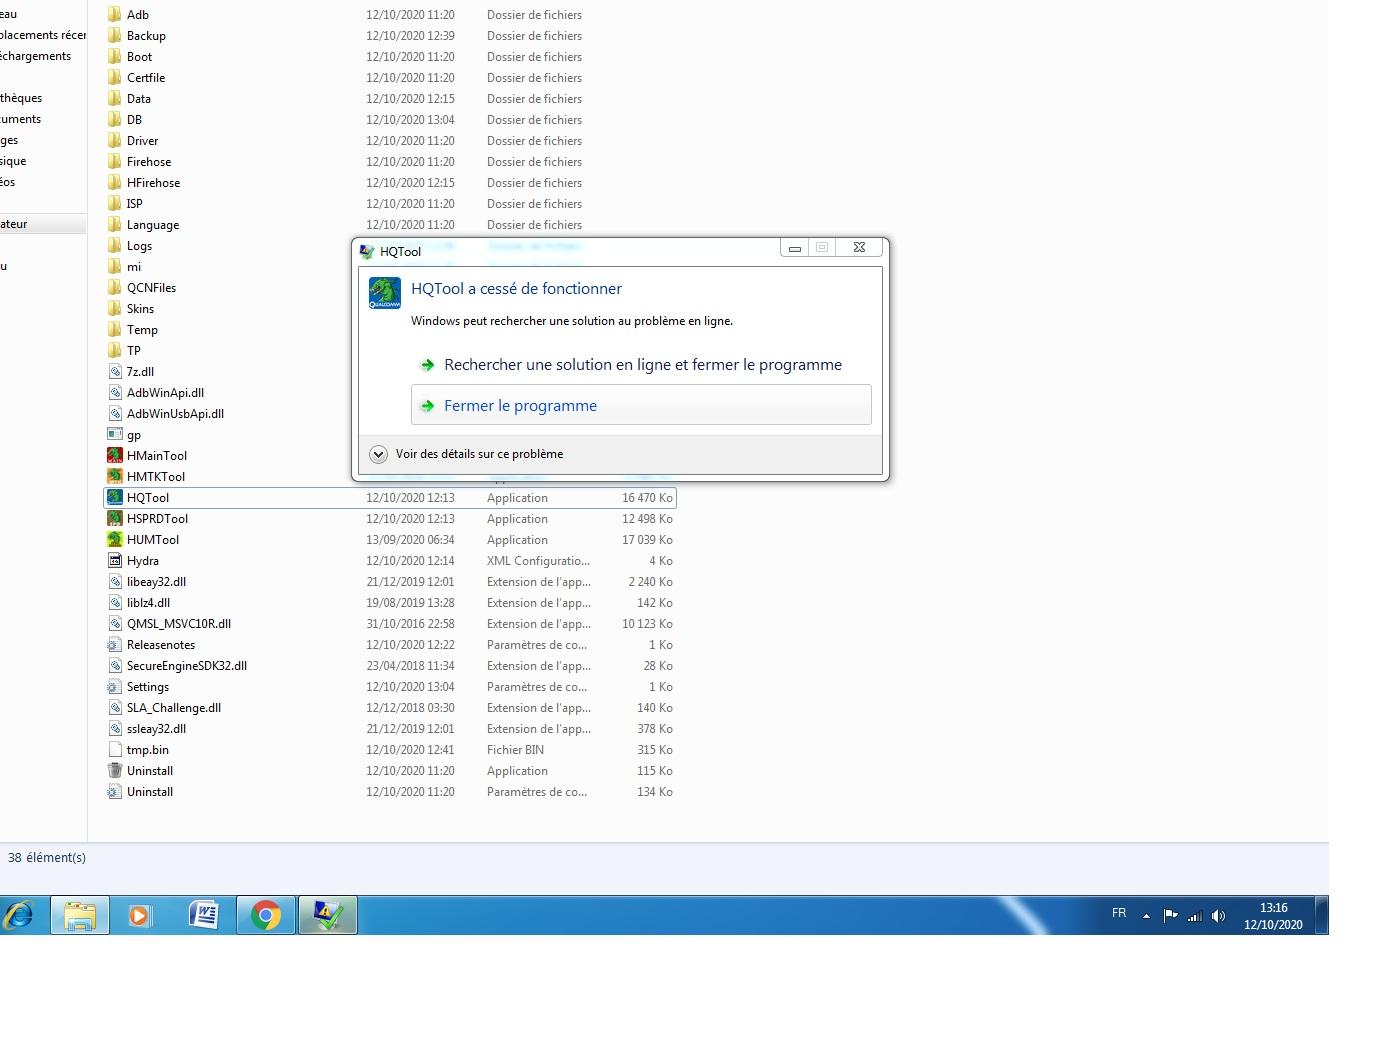Click the volume speaker tray icon
This screenshot has height=1050, width=1400.
[1218, 916]
